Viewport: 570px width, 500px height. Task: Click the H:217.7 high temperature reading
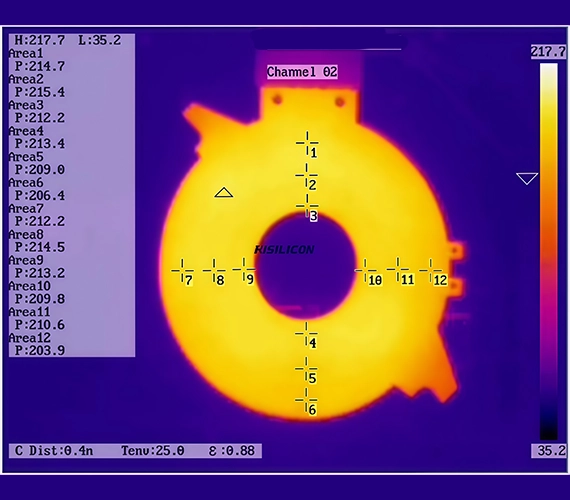[x=39, y=40]
